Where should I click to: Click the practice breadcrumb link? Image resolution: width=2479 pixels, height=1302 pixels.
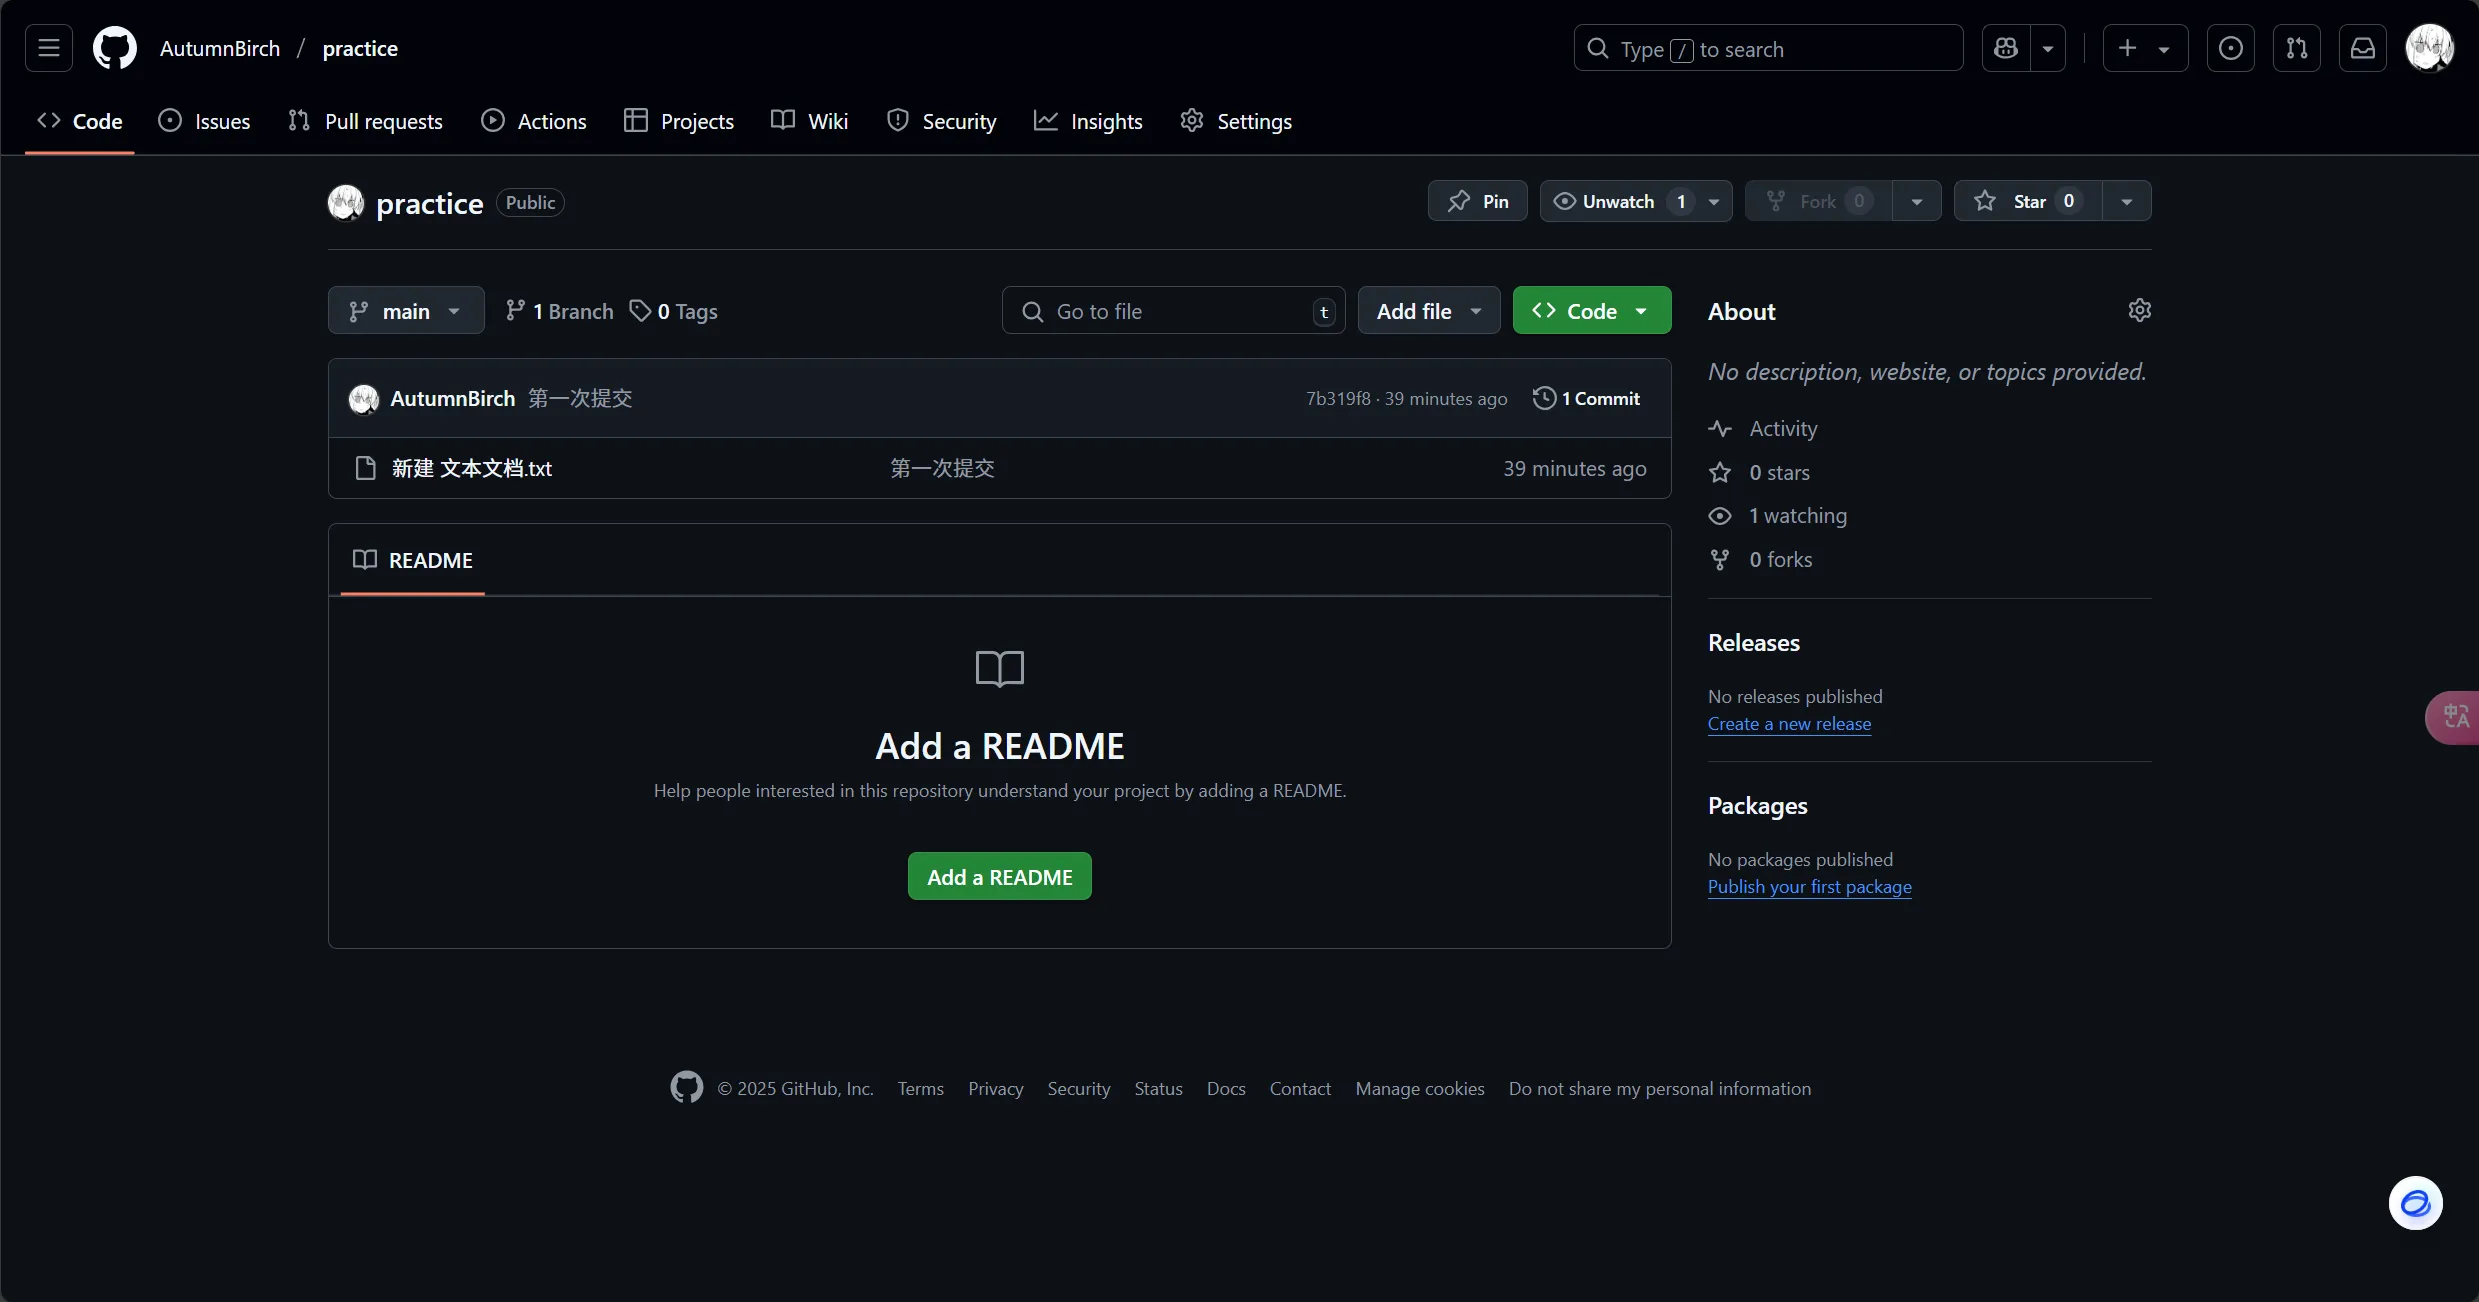(x=360, y=48)
